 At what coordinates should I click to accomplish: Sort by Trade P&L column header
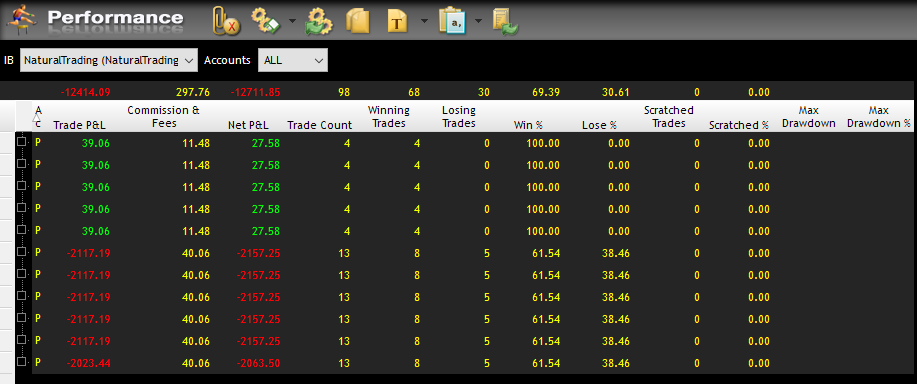pos(80,124)
